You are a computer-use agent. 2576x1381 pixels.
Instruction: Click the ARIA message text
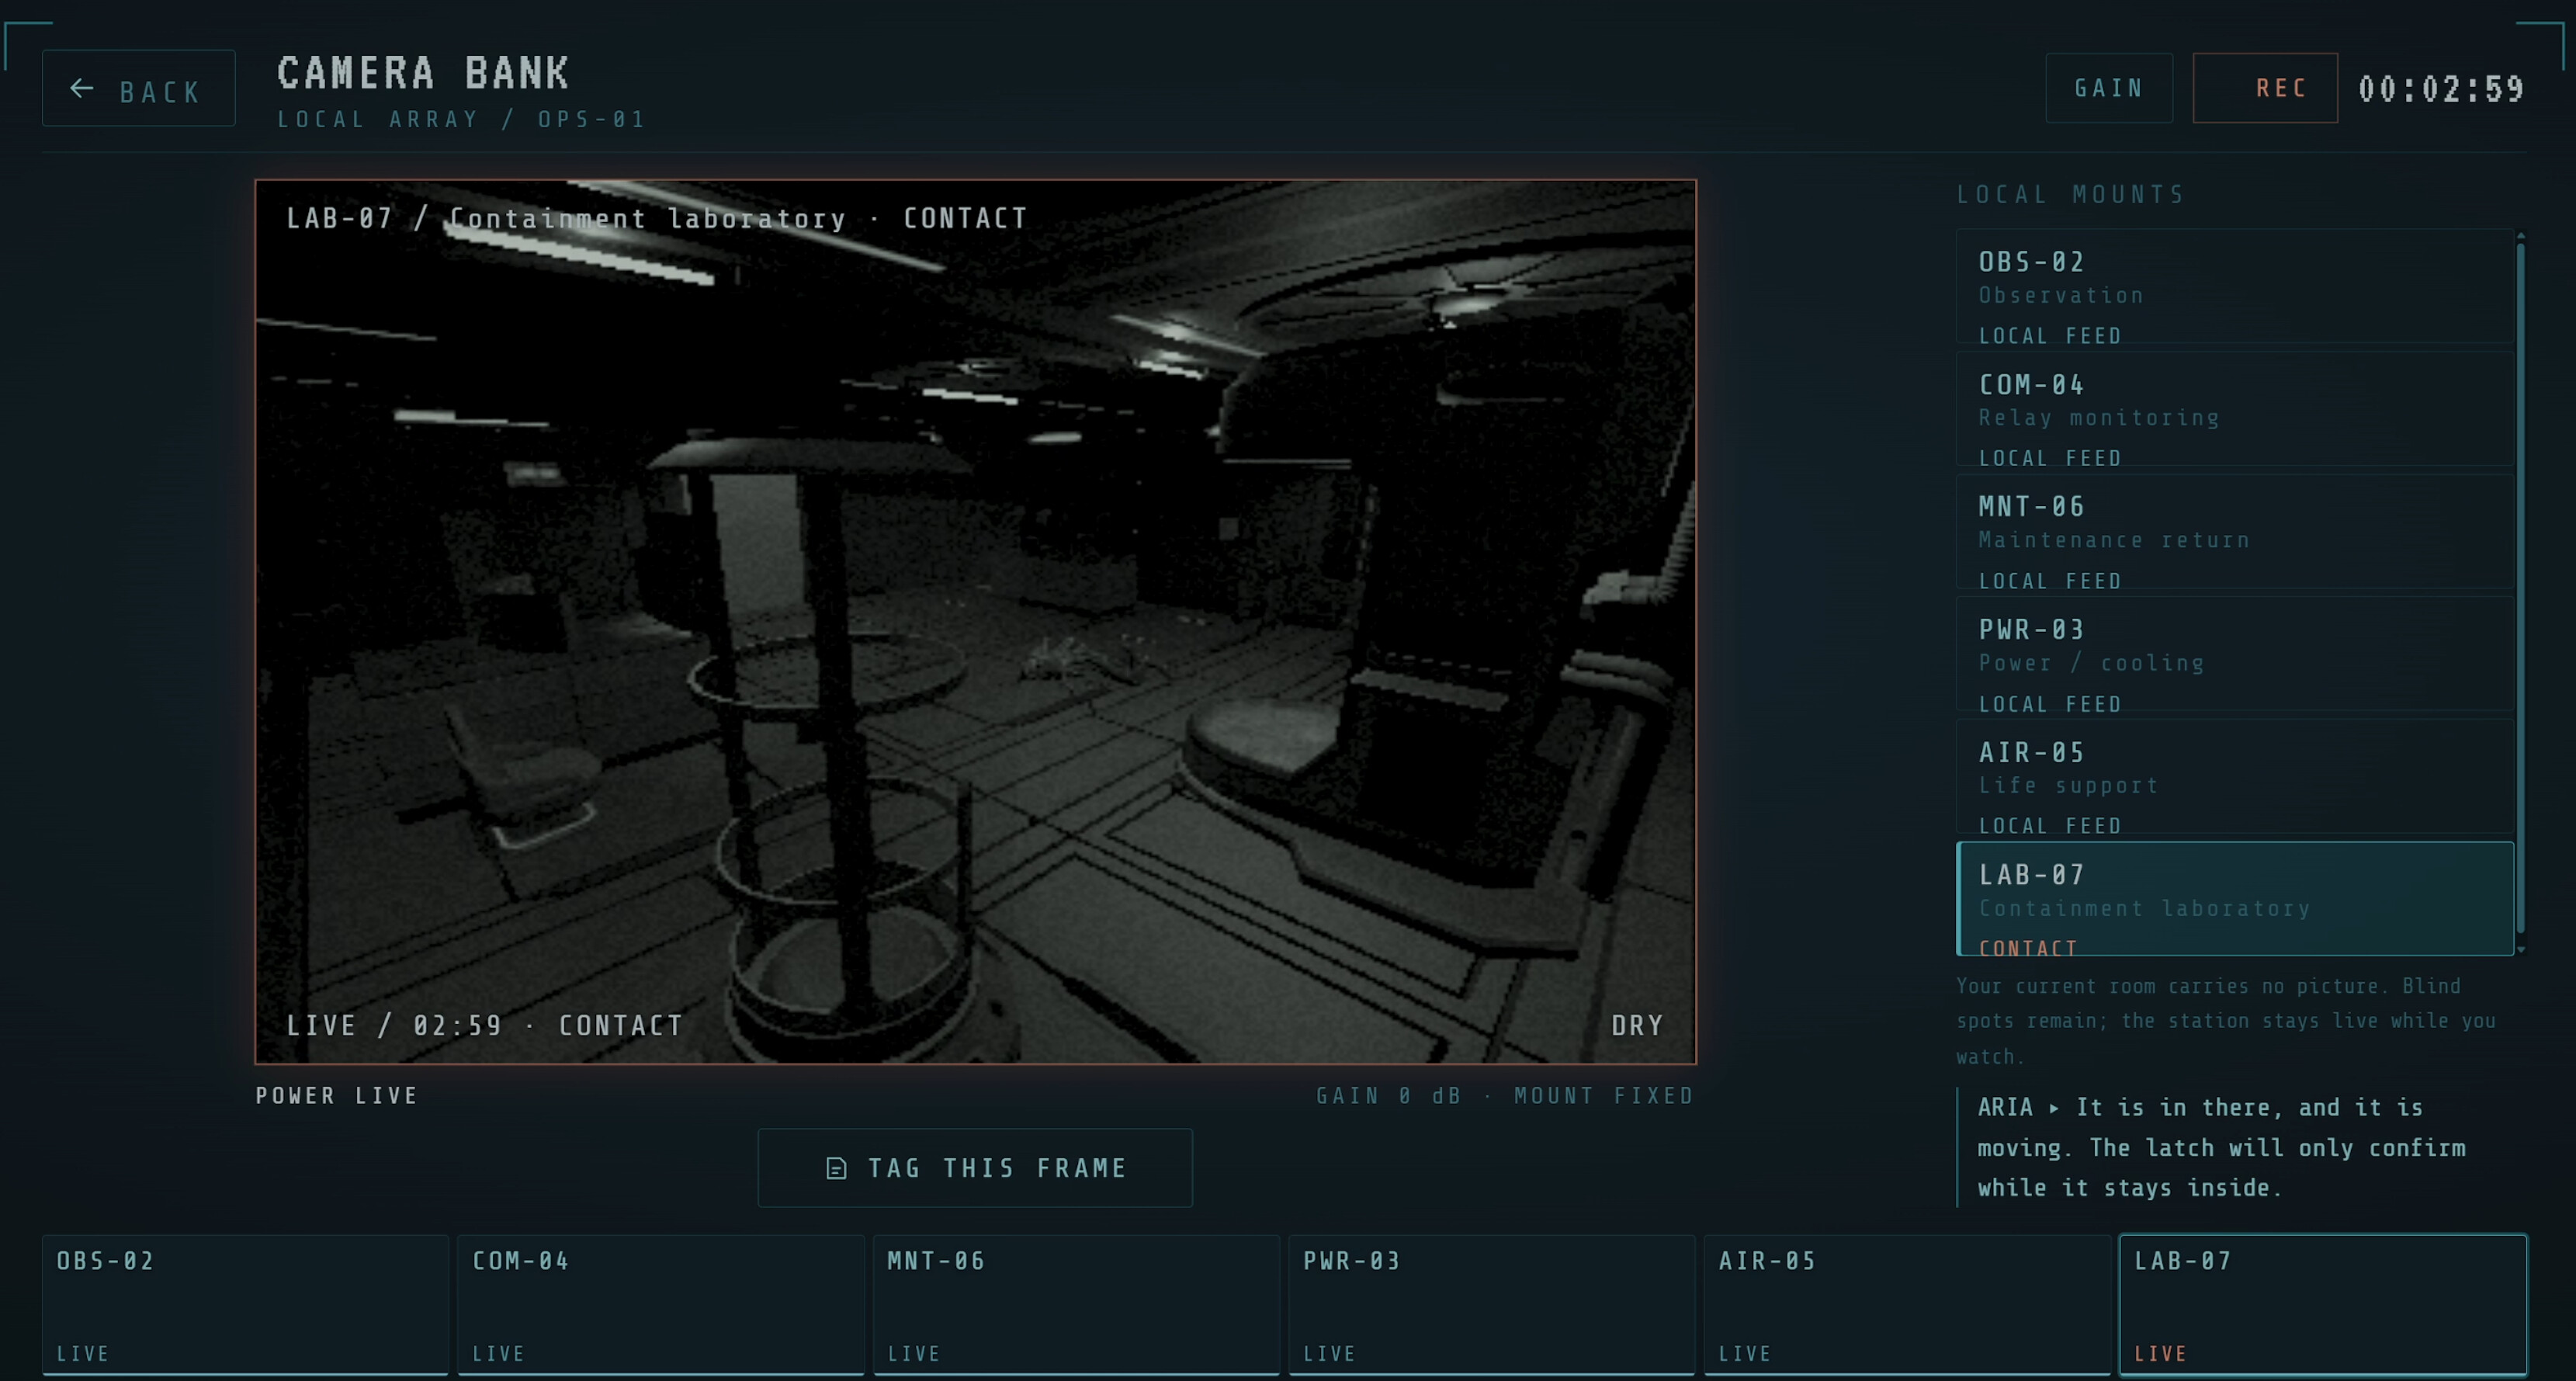[x=2221, y=1148]
